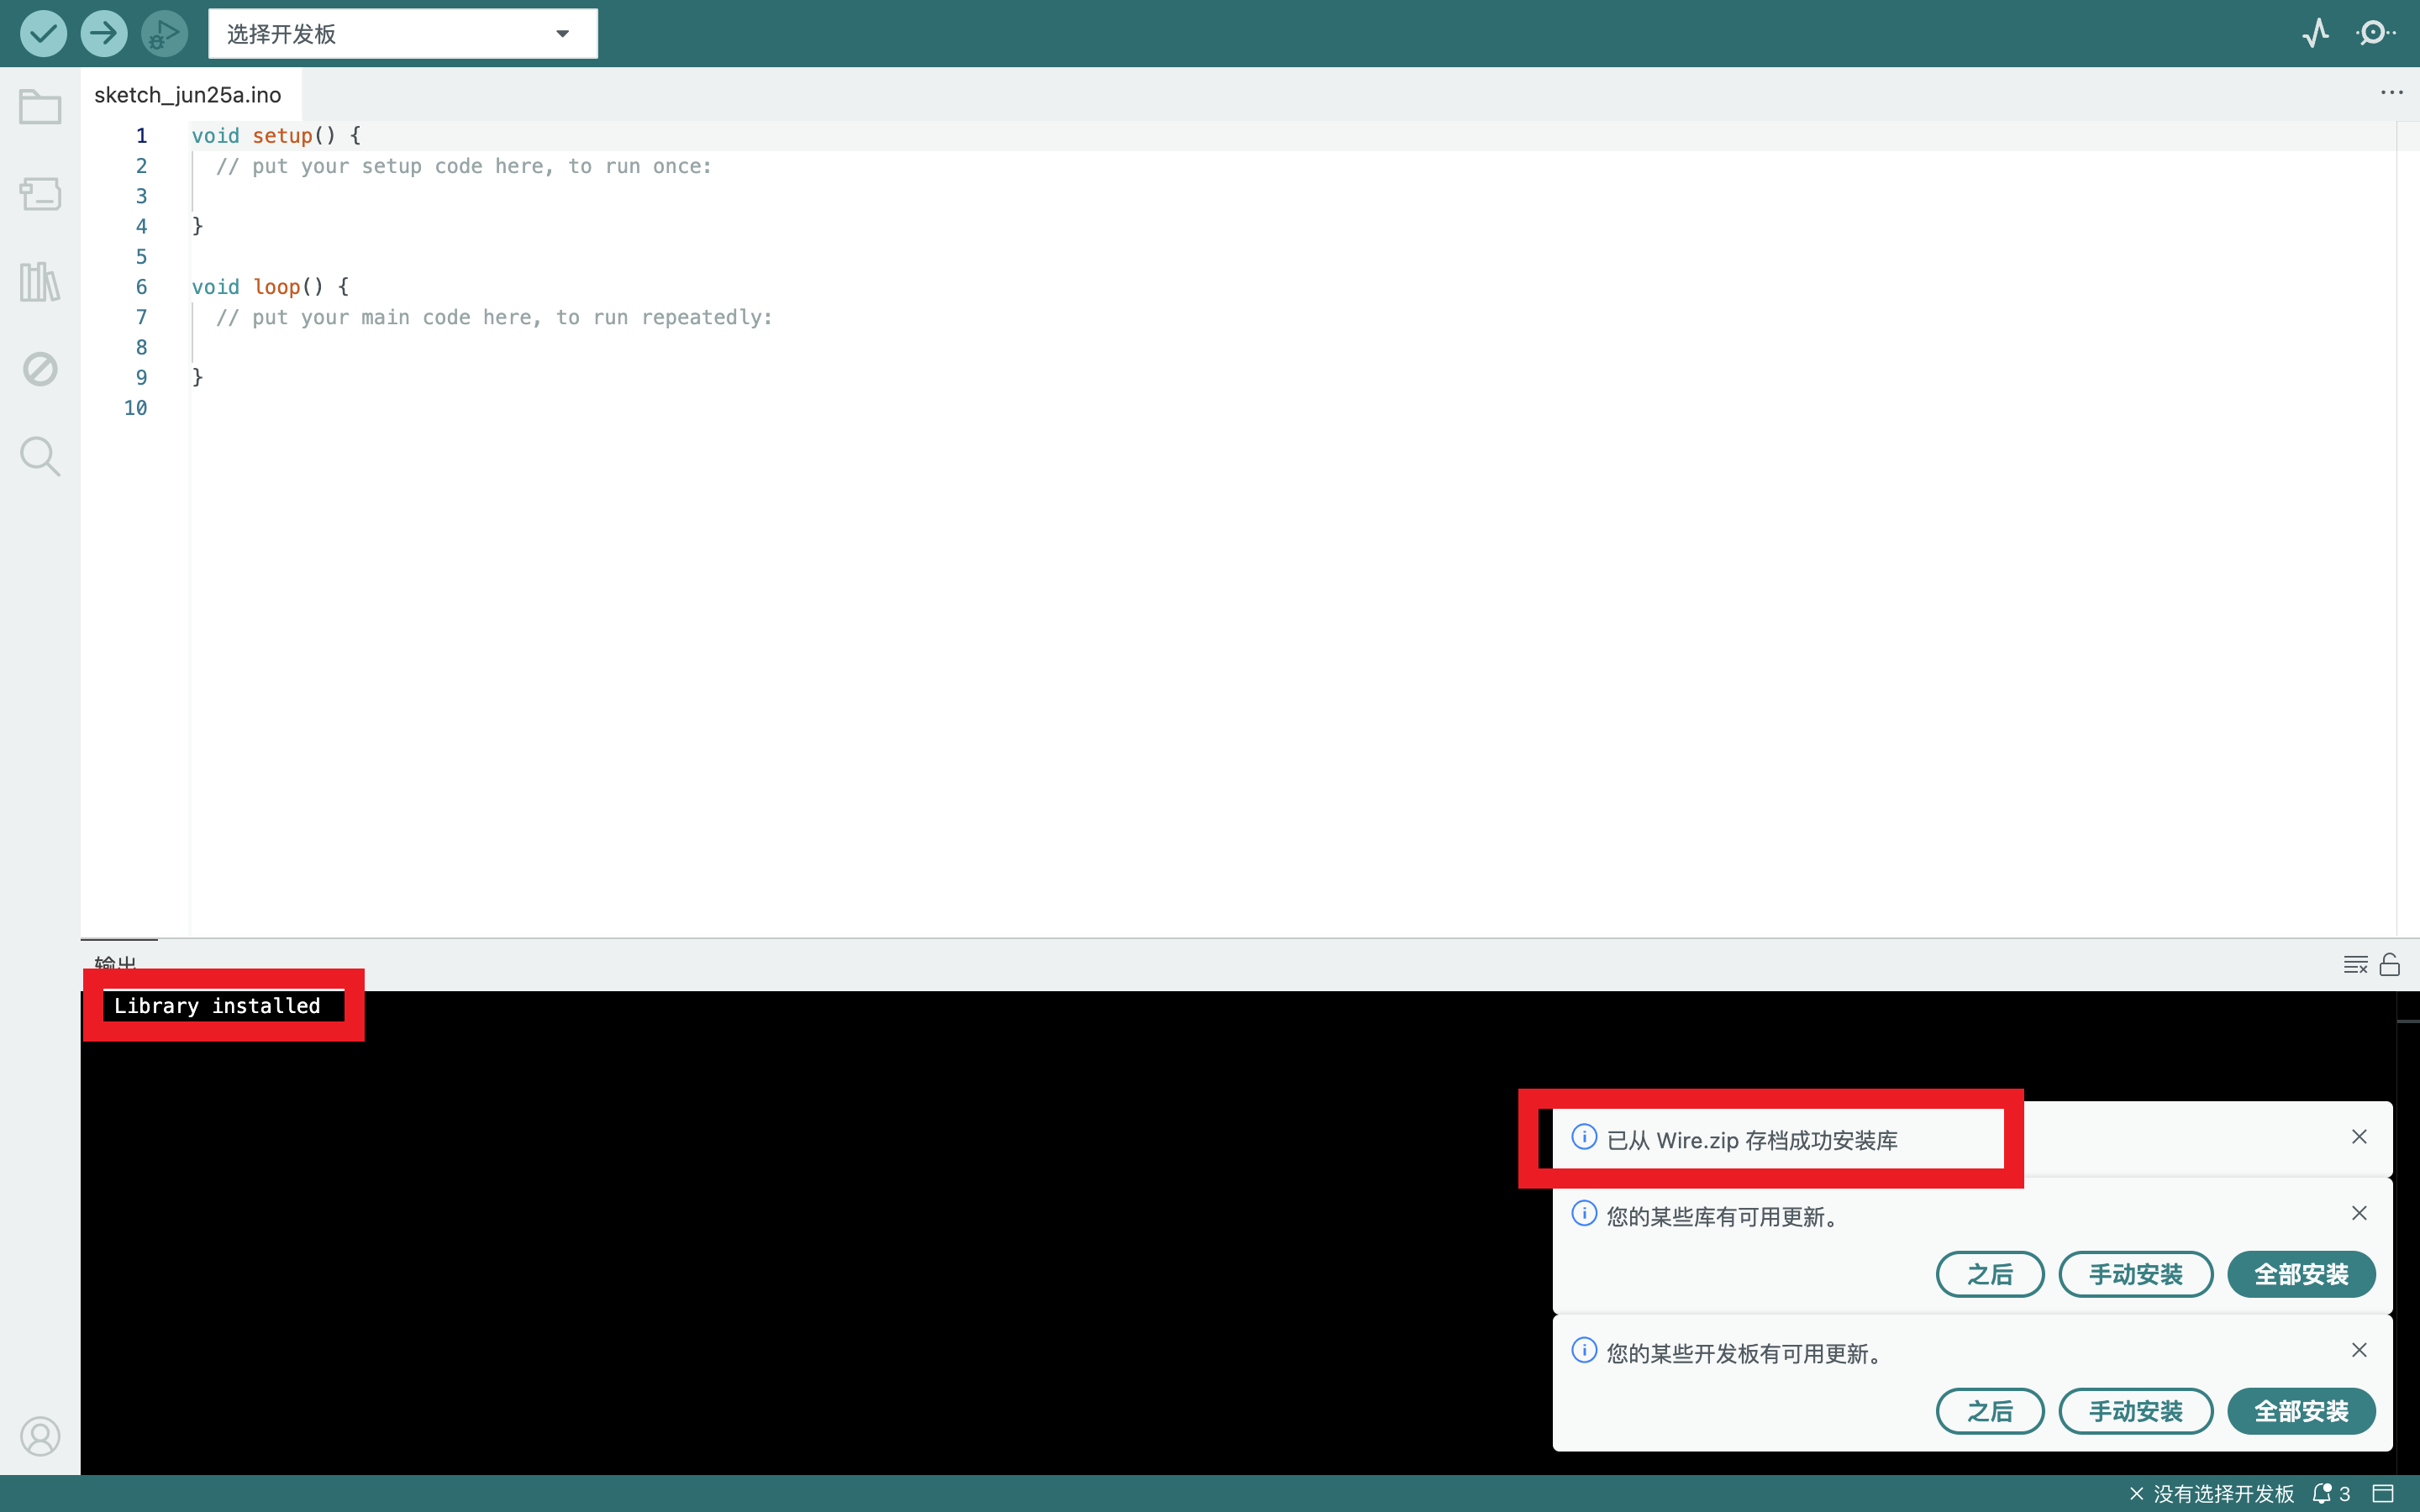Open the board selector dropdown
The width and height of the screenshot is (2420, 1512).
click(x=402, y=33)
